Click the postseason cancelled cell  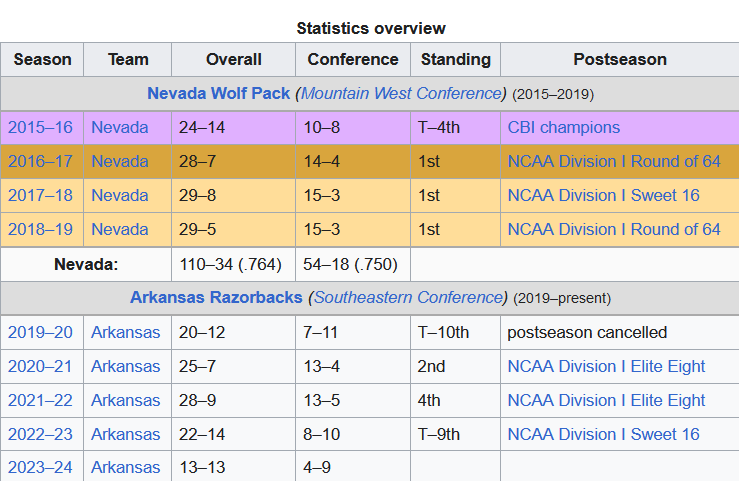tap(620, 332)
